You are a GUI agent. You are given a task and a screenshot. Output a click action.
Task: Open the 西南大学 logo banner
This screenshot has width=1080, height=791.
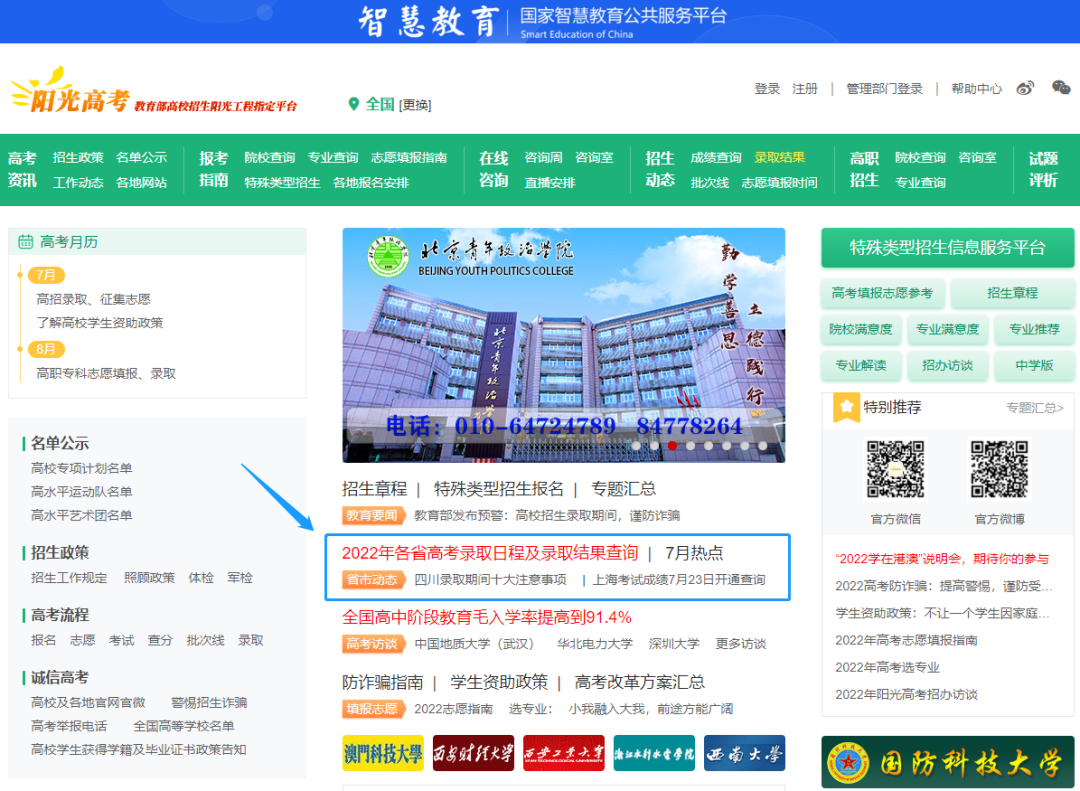(x=745, y=753)
